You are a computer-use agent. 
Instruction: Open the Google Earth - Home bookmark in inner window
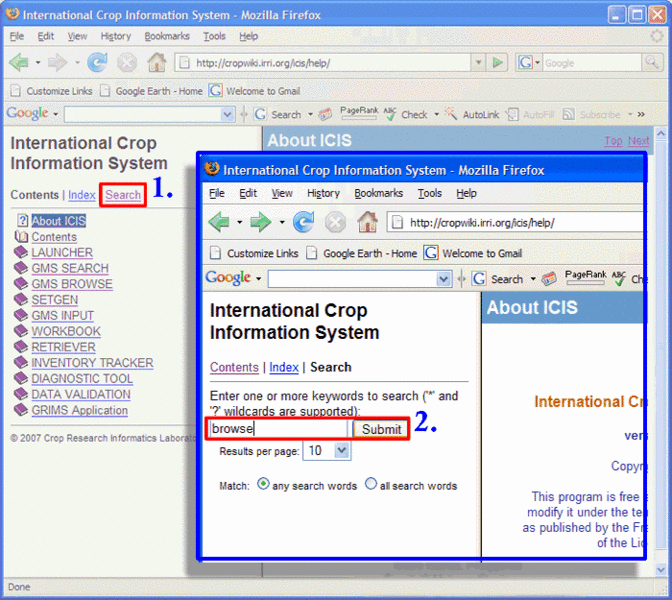[361, 253]
